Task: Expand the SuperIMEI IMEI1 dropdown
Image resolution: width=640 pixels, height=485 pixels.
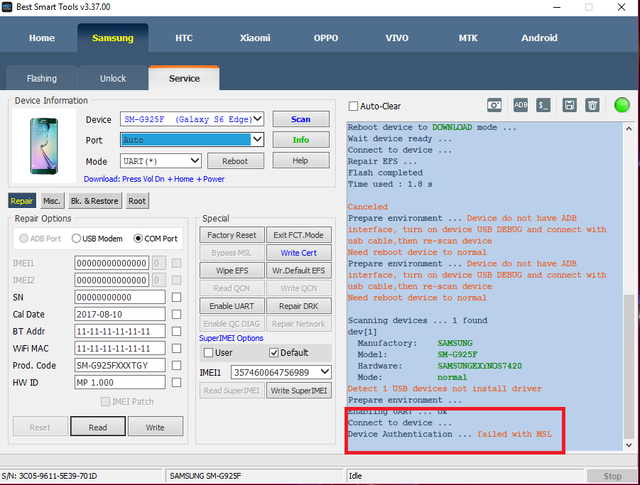Action: coord(325,372)
